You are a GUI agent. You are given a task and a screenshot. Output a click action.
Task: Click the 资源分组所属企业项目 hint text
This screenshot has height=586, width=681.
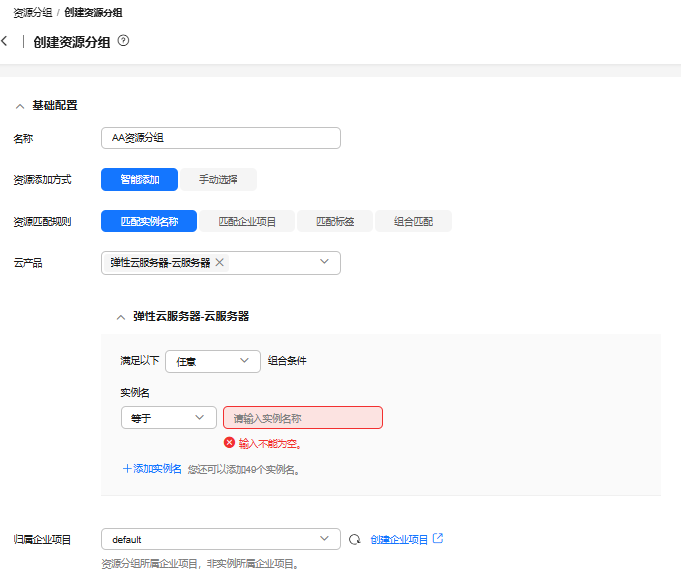(x=200, y=564)
